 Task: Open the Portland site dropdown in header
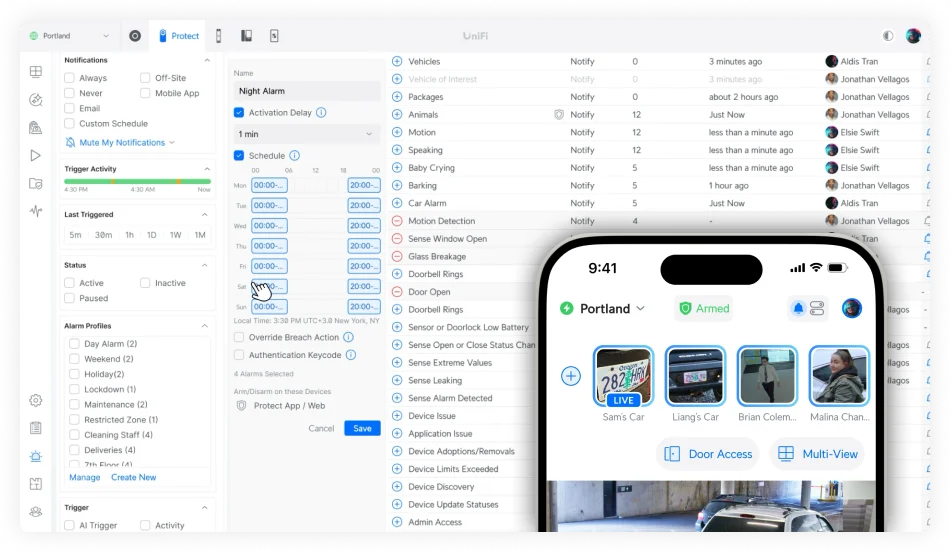(x=69, y=36)
